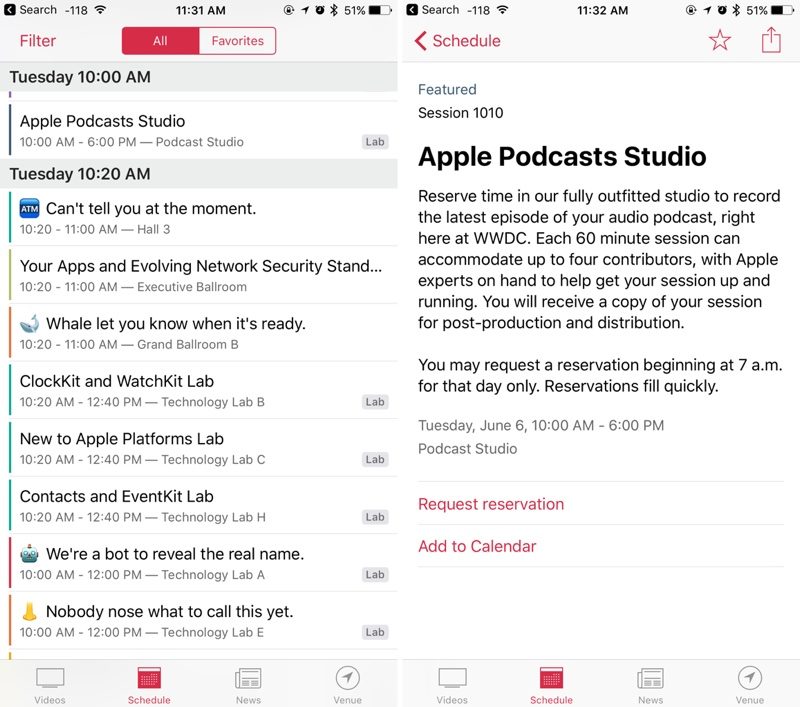Tap Lab badge on Contacts and EventKit row
This screenshot has height=707, width=800.
(x=375, y=517)
